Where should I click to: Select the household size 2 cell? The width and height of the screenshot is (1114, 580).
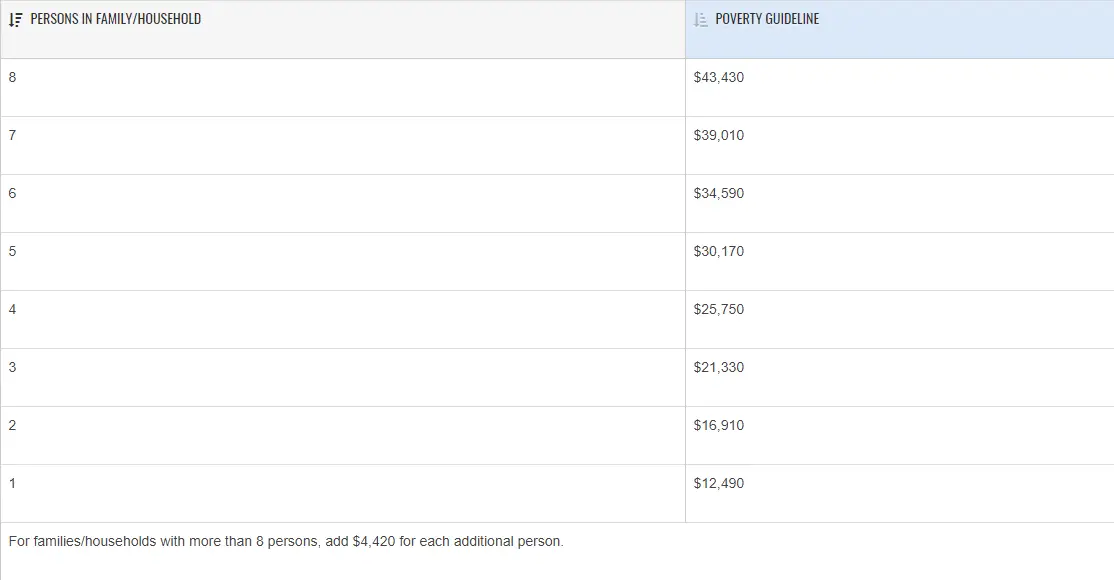click(12, 426)
